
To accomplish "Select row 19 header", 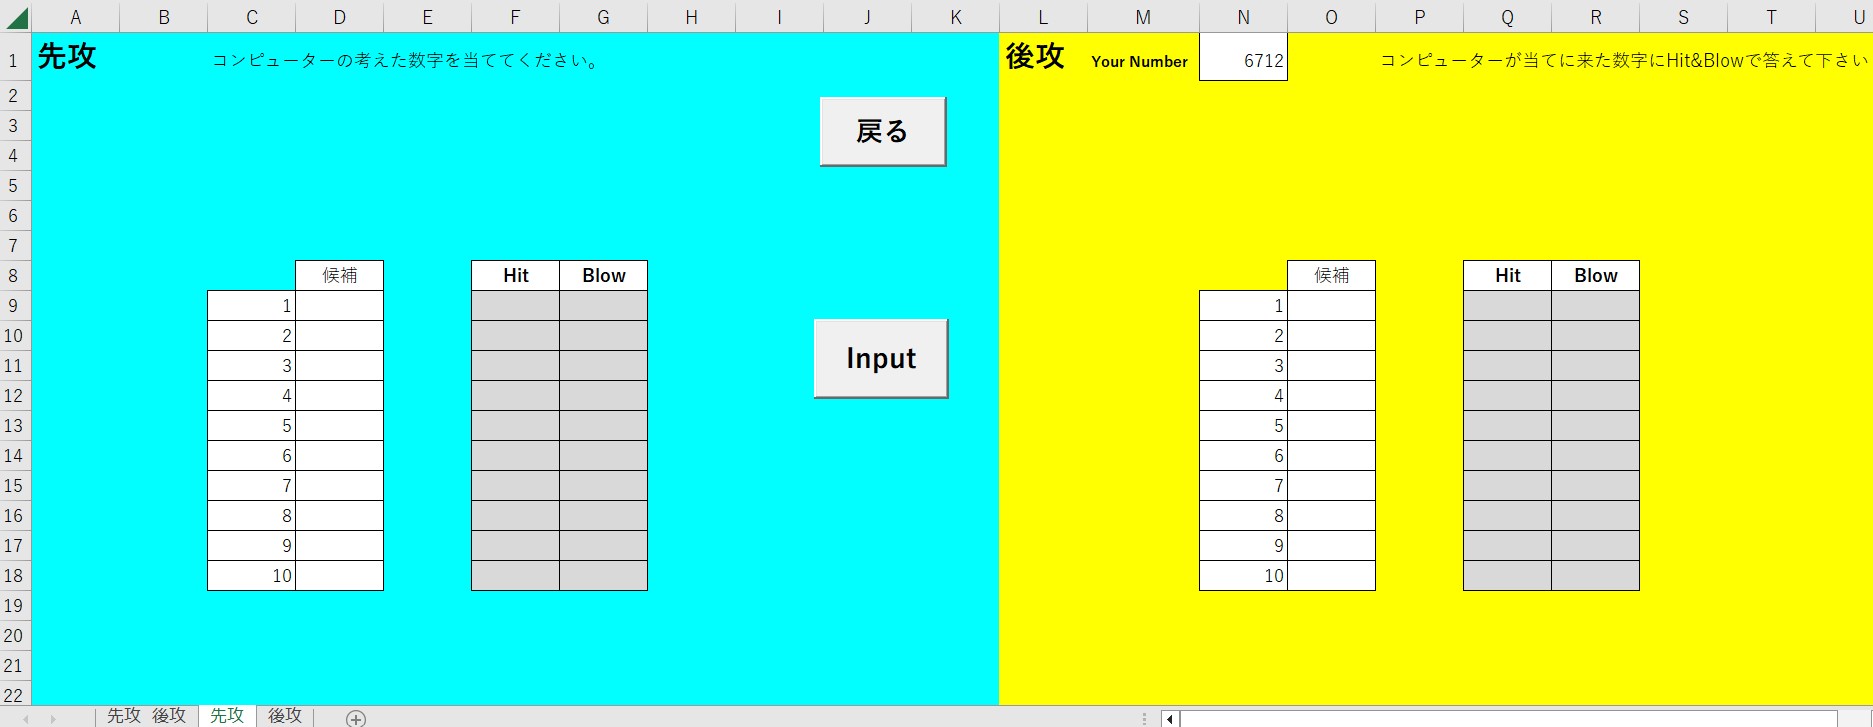I will [14, 605].
